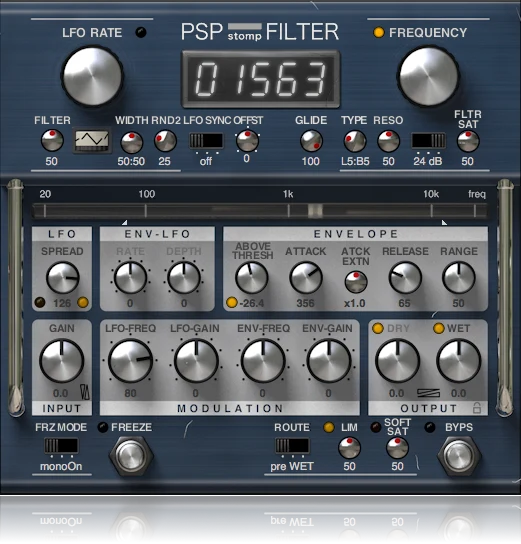
Task: Toggle the DRY output LED
Action: point(378,328)
